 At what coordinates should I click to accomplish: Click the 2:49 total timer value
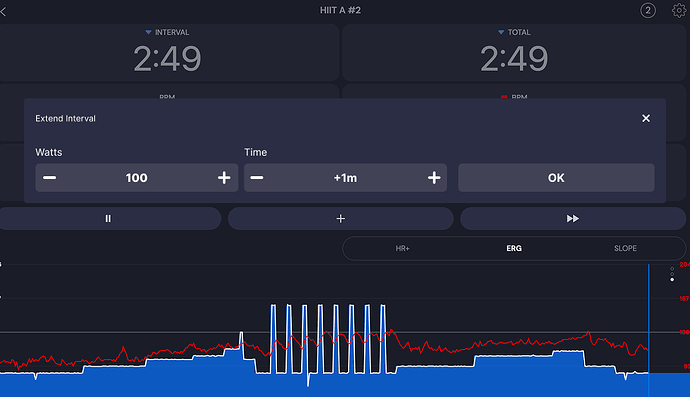coord(514,59)
